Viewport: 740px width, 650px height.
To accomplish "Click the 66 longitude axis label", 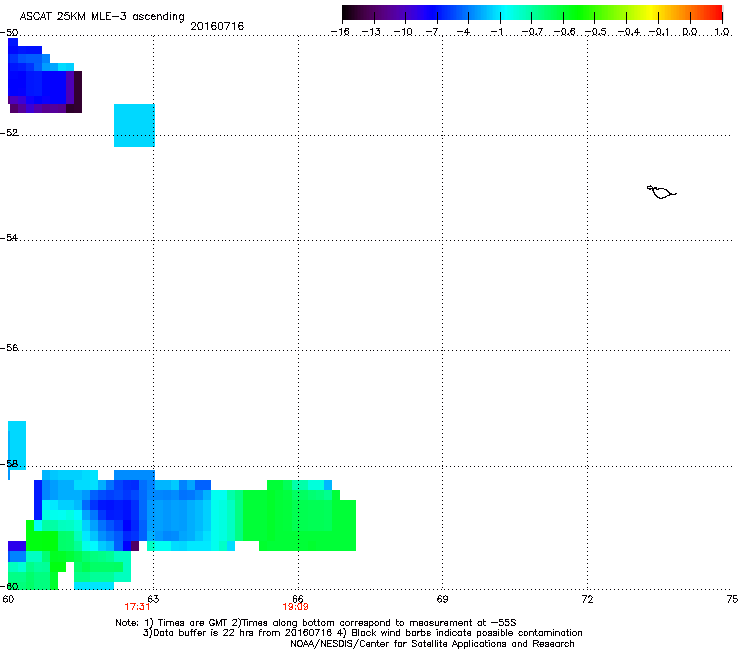I will [x=298, y=599].
